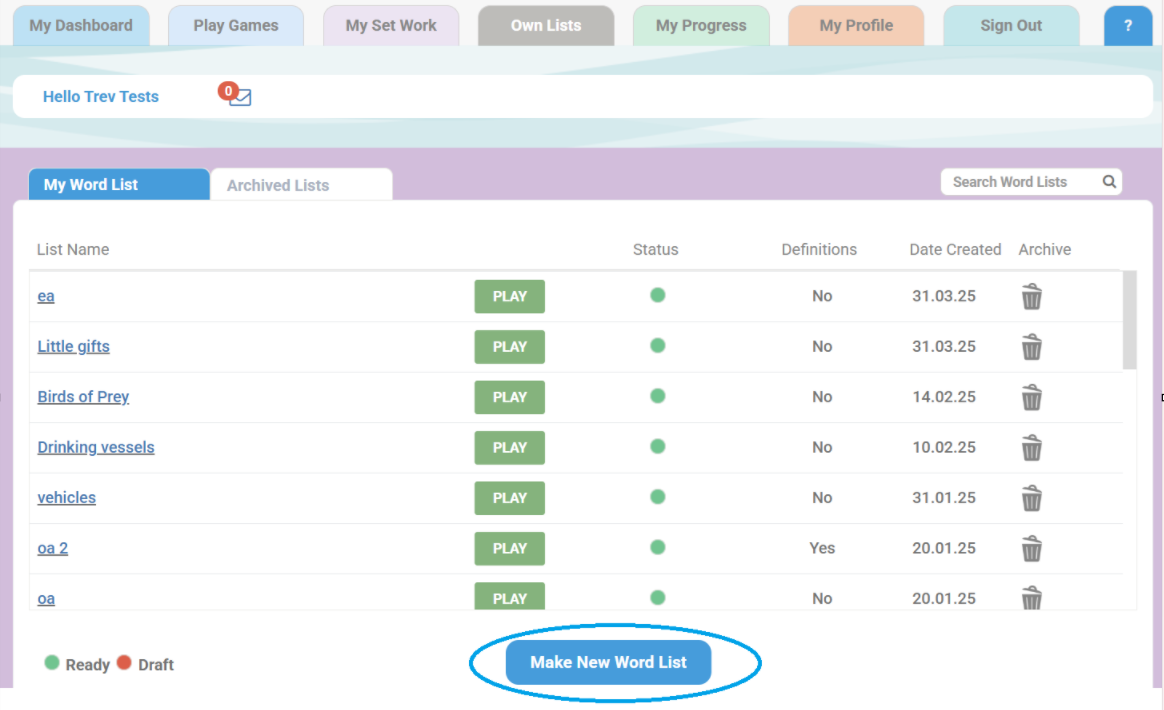
Task: Open the Play Games section
Action: click(x=236, y=26)
